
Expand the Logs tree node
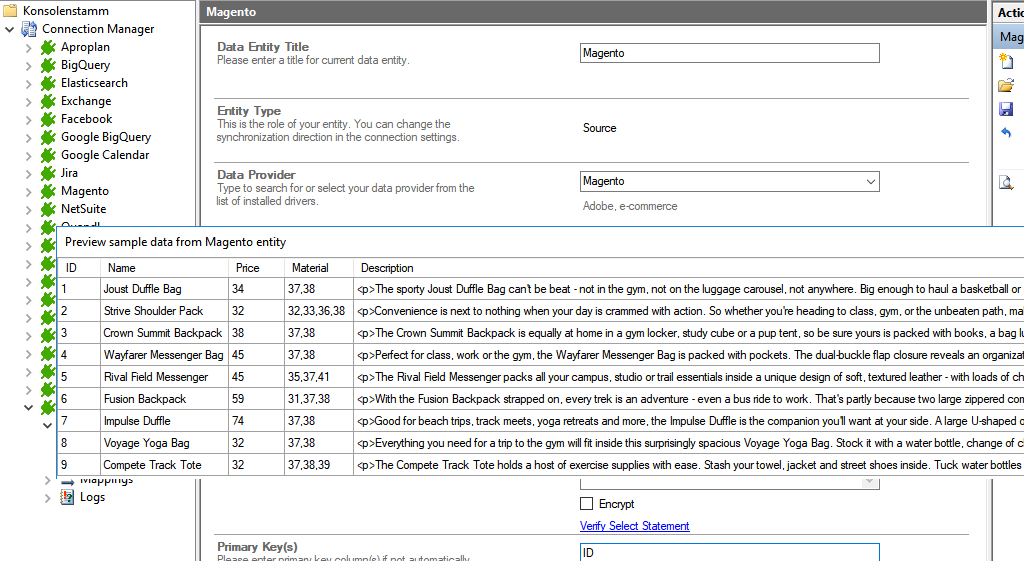pos(47,497)
